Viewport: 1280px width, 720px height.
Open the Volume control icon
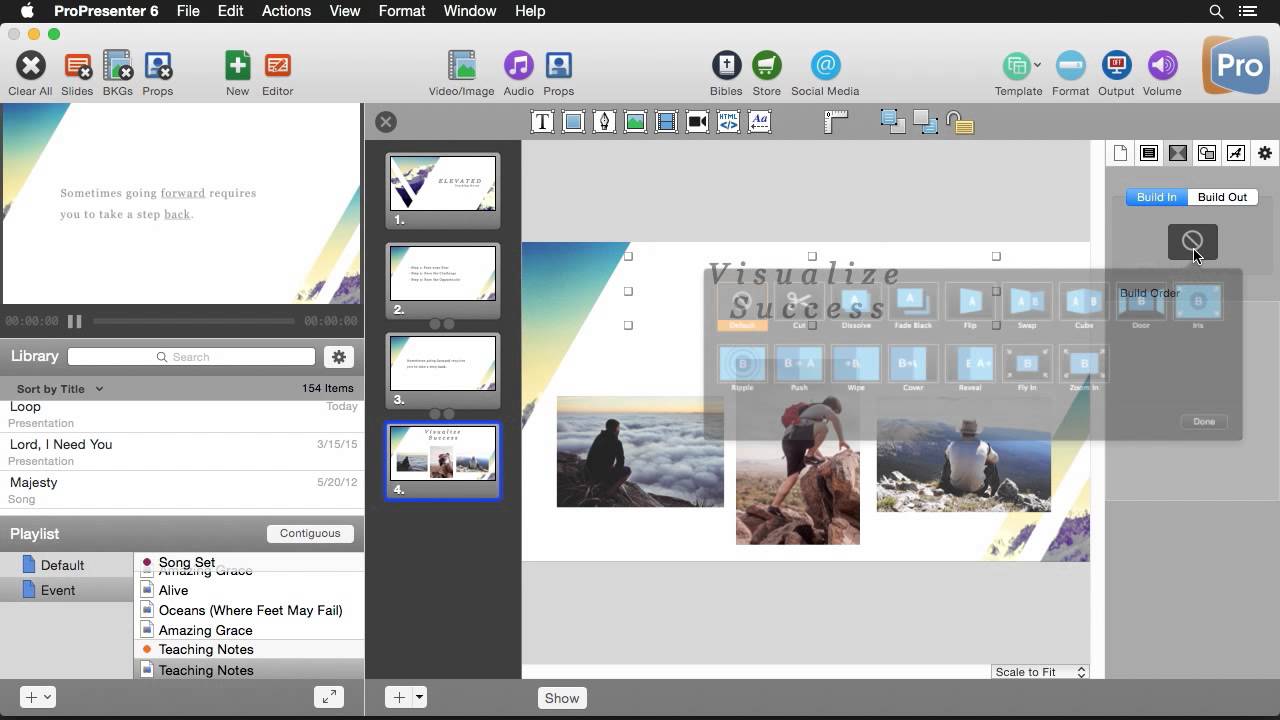(1162, 66)
